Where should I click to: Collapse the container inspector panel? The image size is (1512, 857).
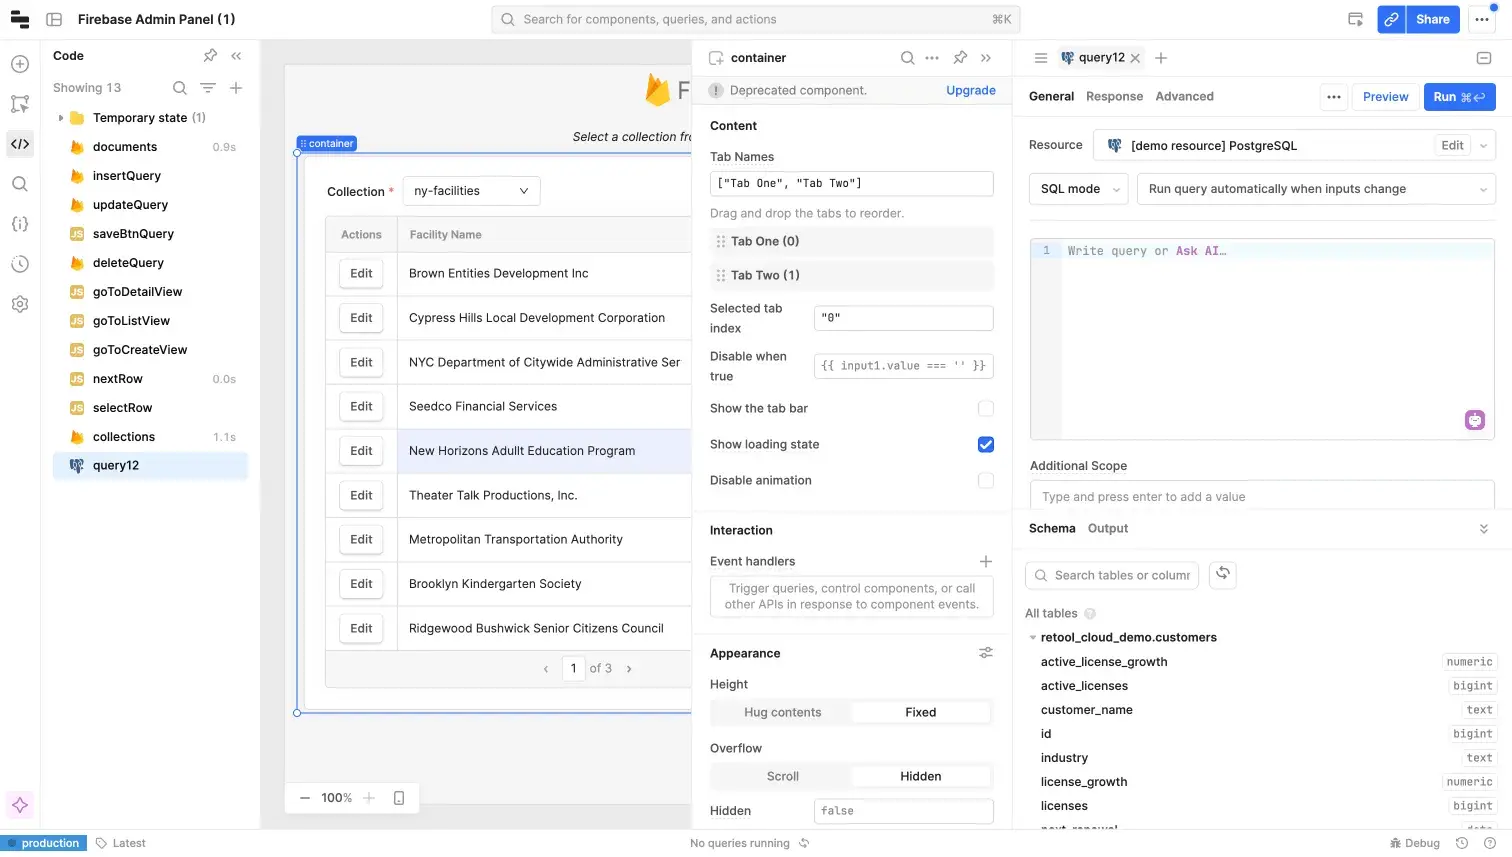986,58
